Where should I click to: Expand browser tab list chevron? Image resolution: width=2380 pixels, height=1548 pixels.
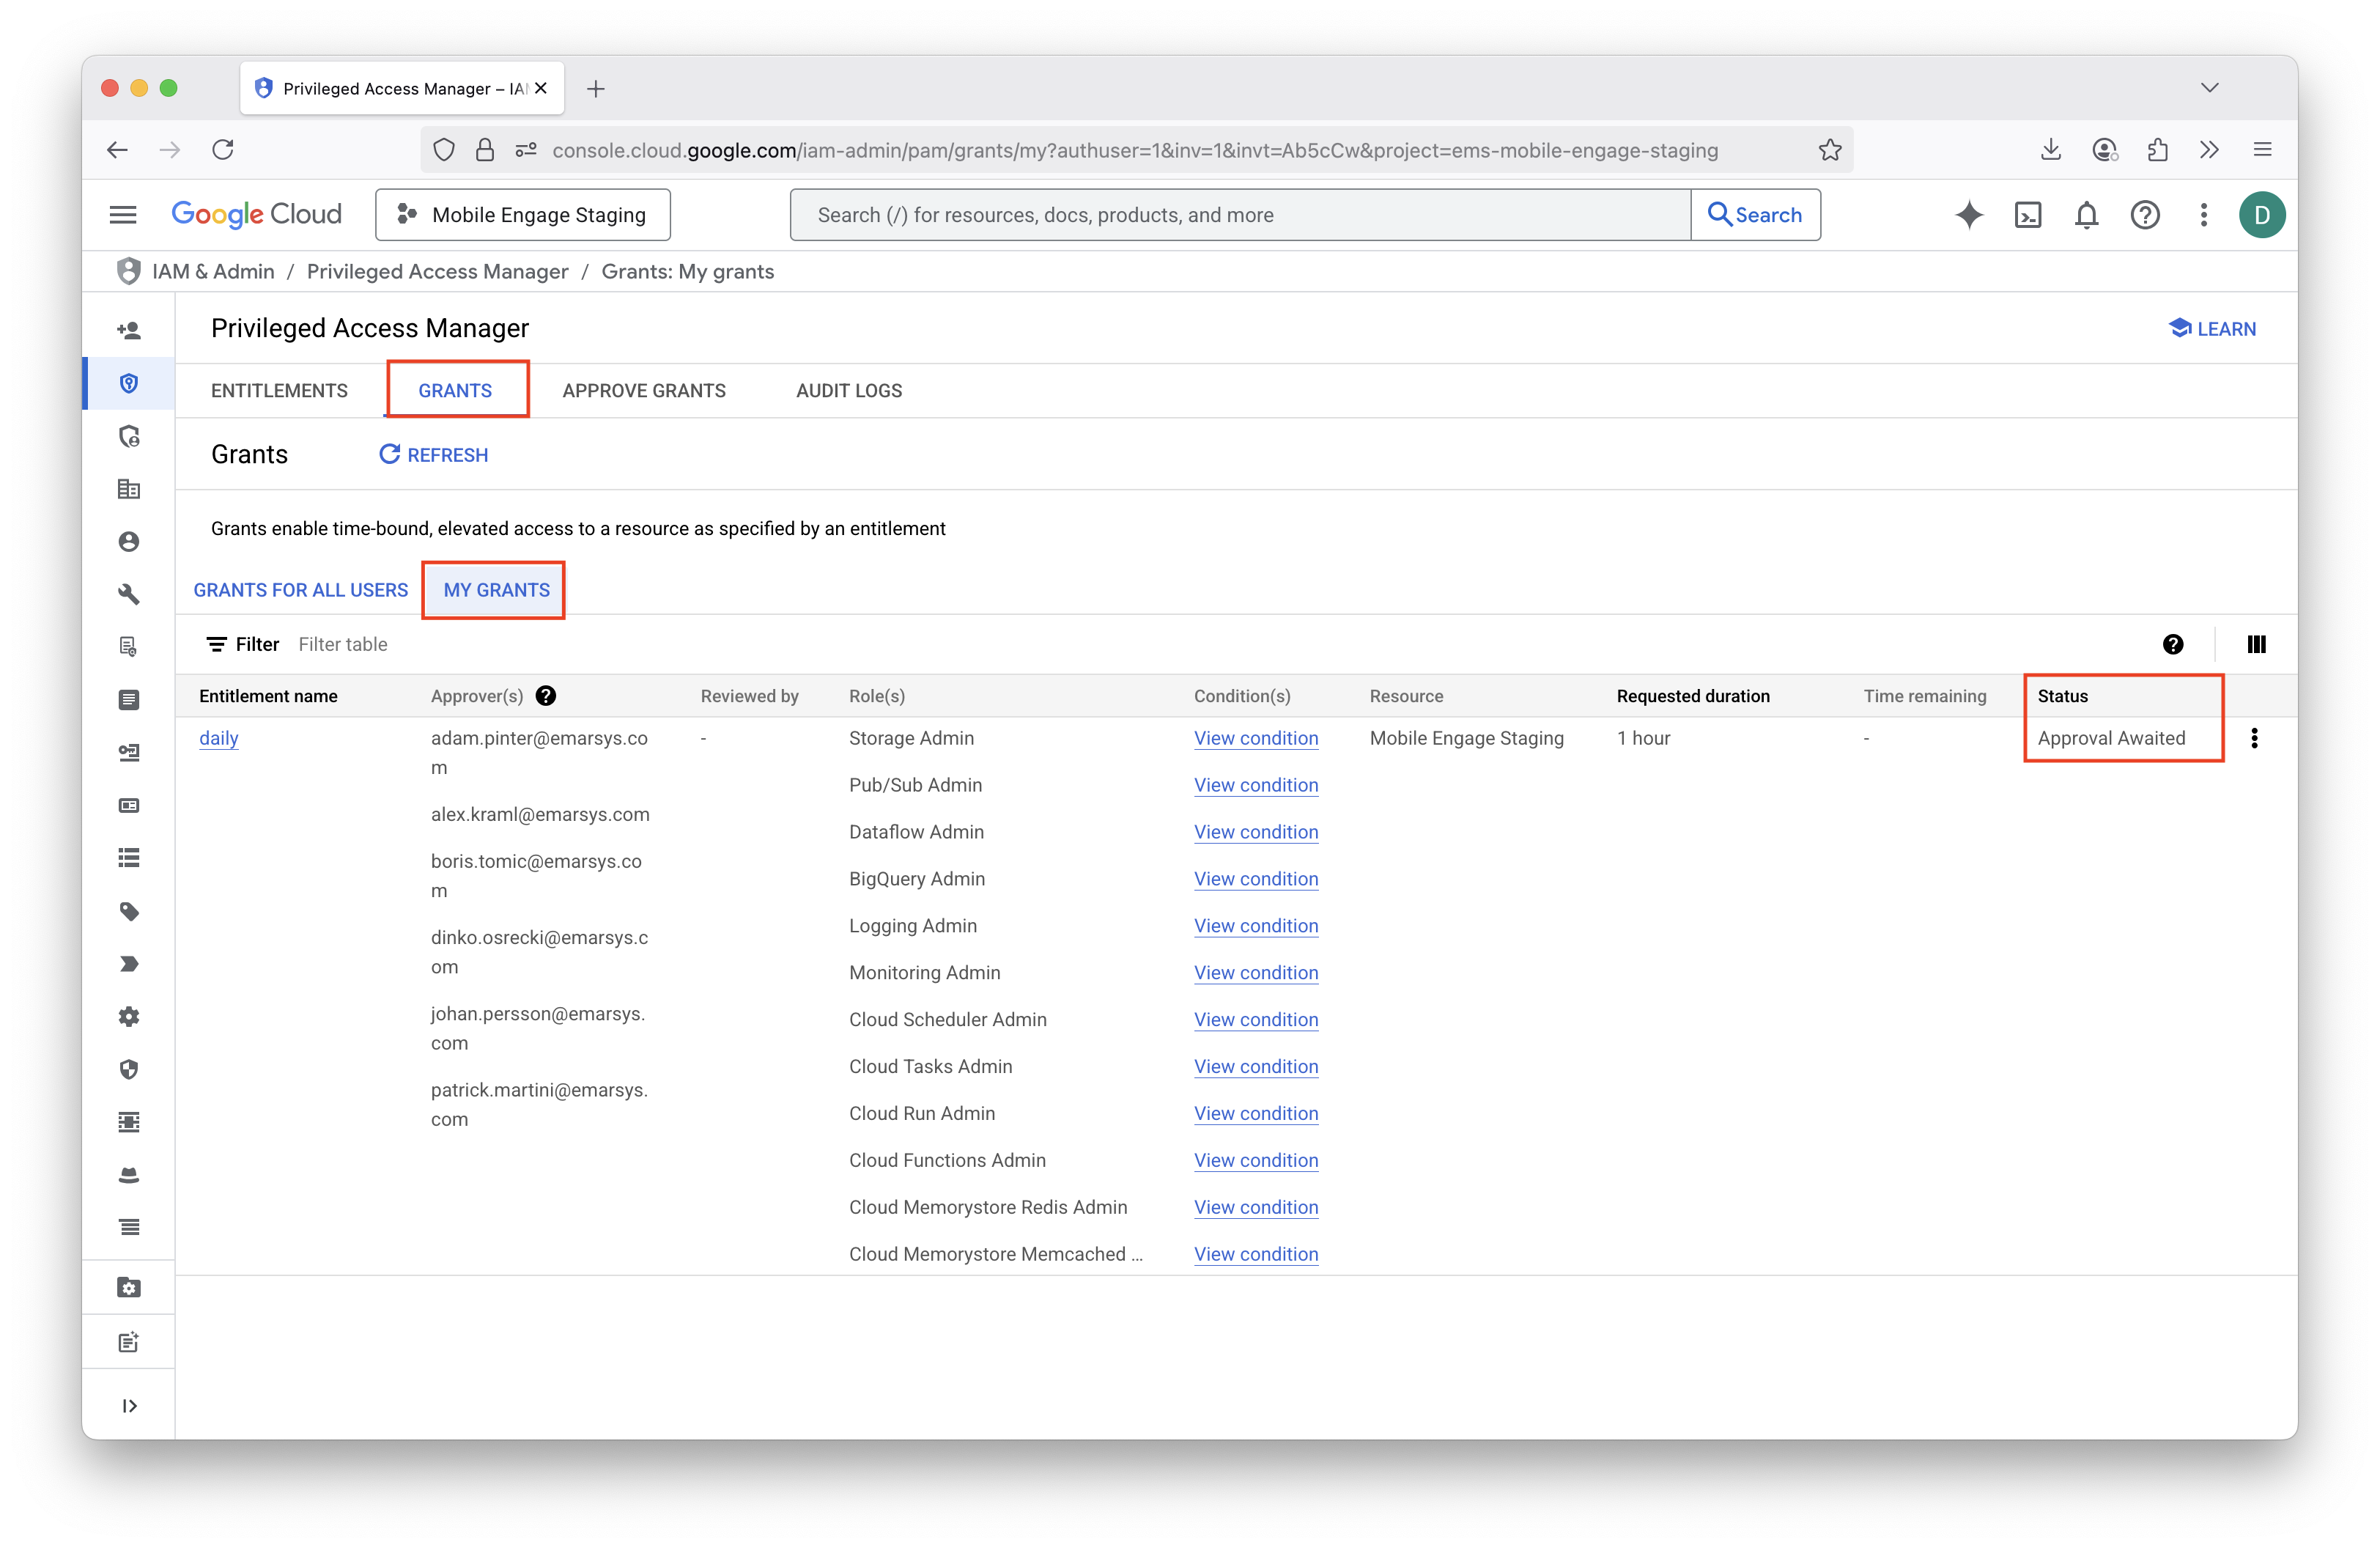[x=2209, y=88]
